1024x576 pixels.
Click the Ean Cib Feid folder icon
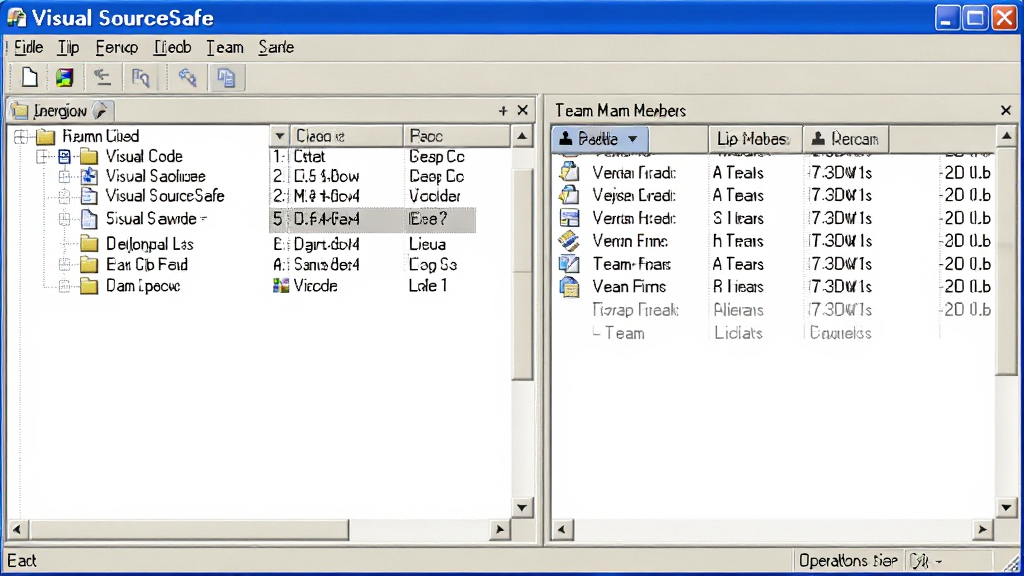point(89,264)
